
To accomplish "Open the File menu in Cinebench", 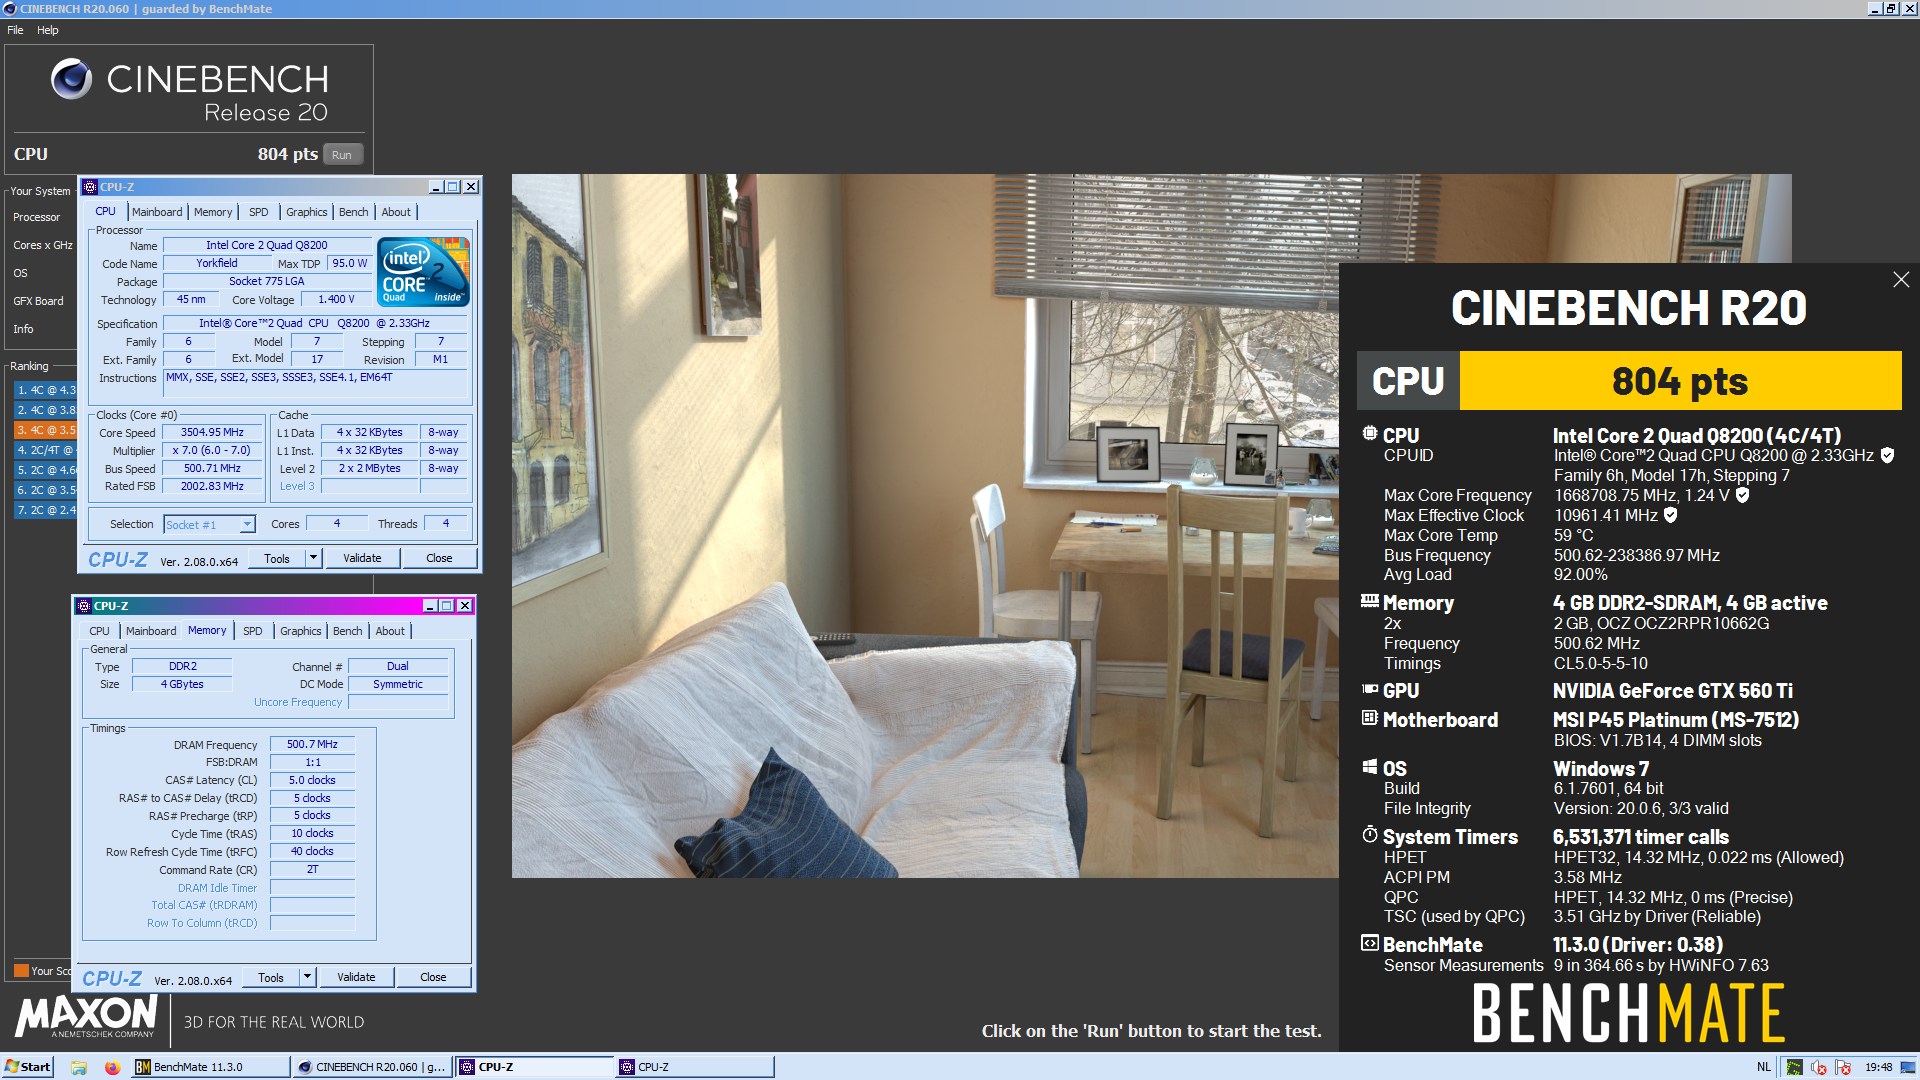I will tap(15, 30).
